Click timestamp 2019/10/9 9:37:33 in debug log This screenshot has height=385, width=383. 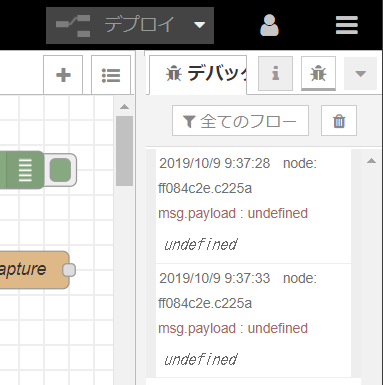[215, 278]
